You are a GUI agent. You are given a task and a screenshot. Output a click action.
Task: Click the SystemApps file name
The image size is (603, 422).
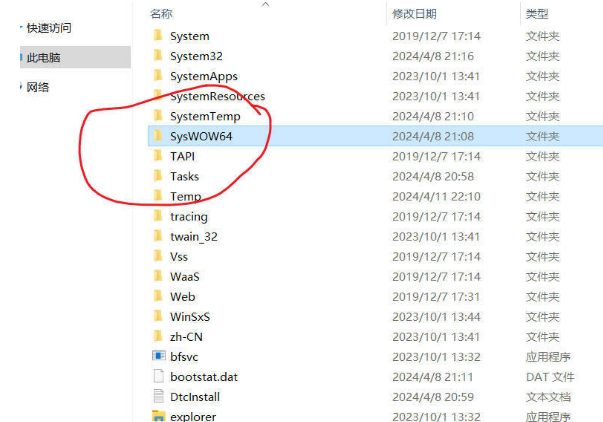pyautogui.click(x=204, y=77)
